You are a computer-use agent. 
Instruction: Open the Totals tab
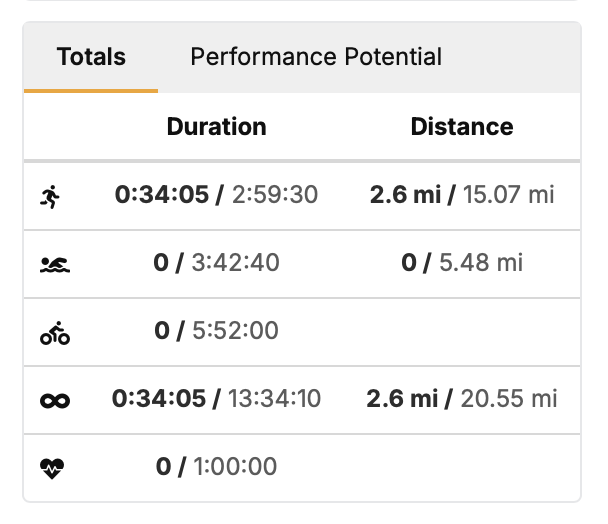point(91,57)
